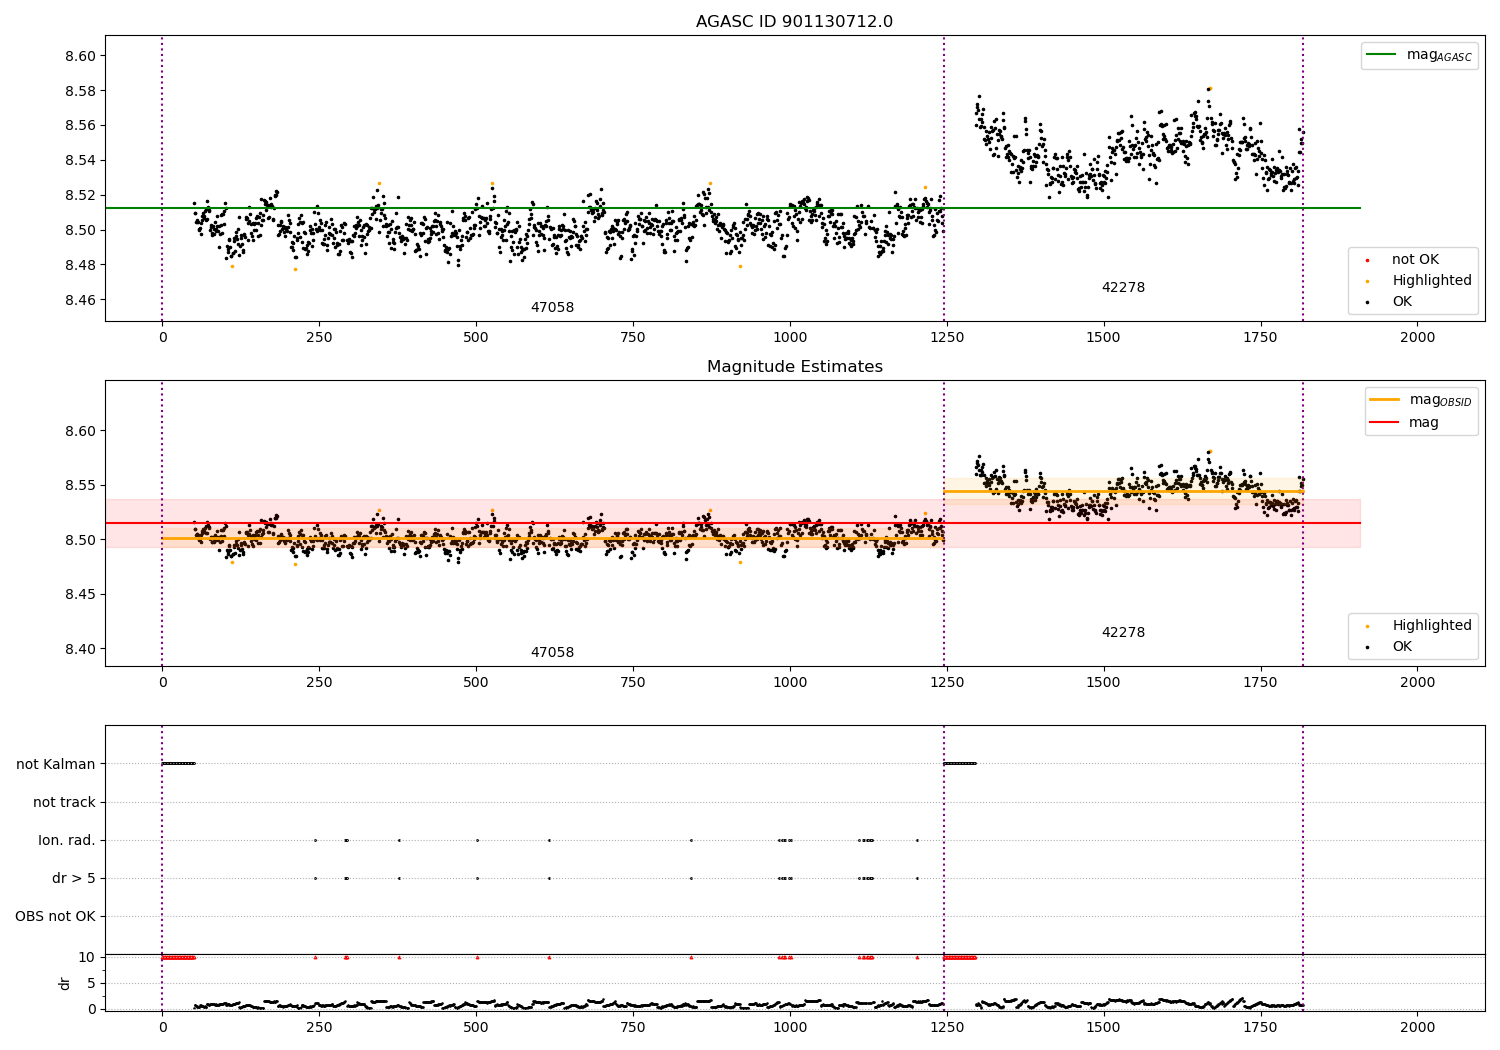Click the 'OBS not OK' axis label
The image size is (1500, 1050).
pos(56,917)
